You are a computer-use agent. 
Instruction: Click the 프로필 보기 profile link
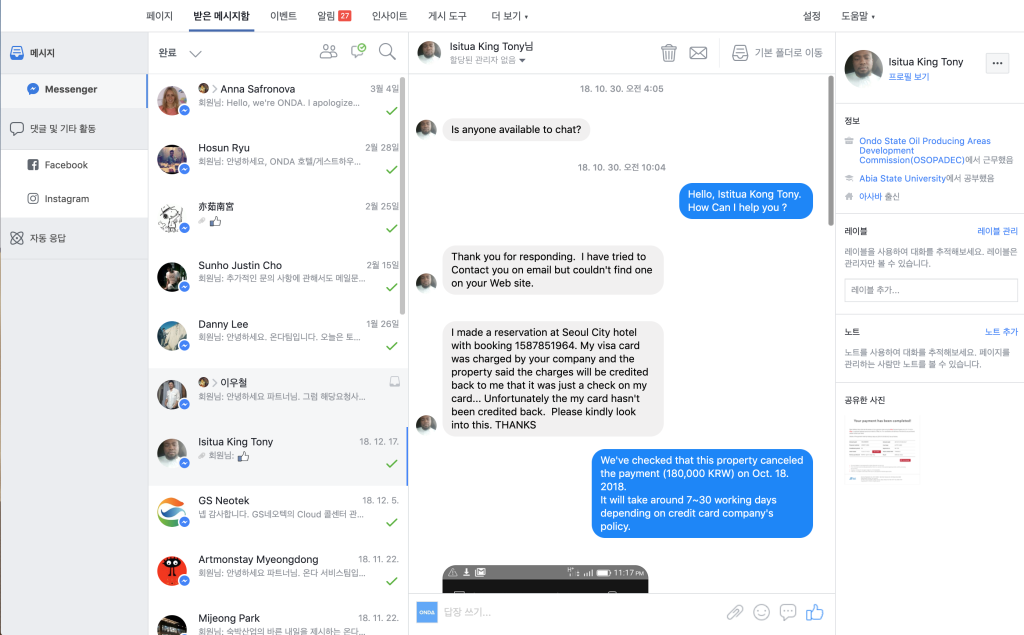click(x=908, y=76)
